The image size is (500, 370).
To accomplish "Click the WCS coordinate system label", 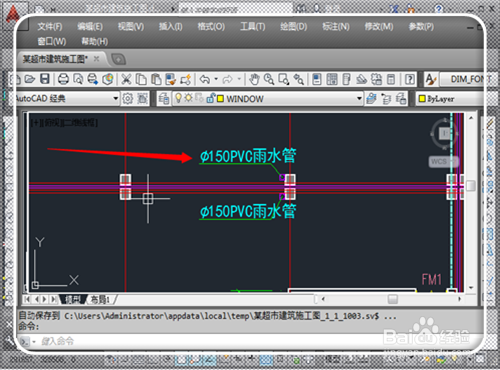I will (443, 162).
